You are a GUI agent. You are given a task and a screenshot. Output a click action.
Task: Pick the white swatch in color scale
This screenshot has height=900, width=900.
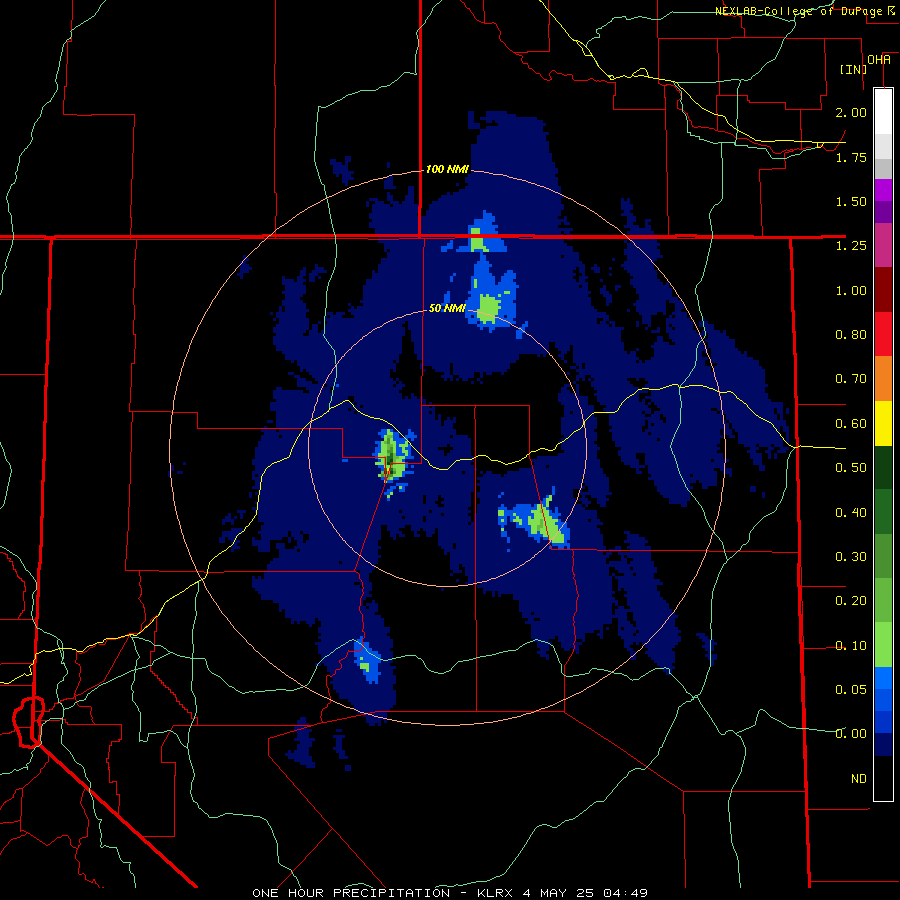point(883,112)
